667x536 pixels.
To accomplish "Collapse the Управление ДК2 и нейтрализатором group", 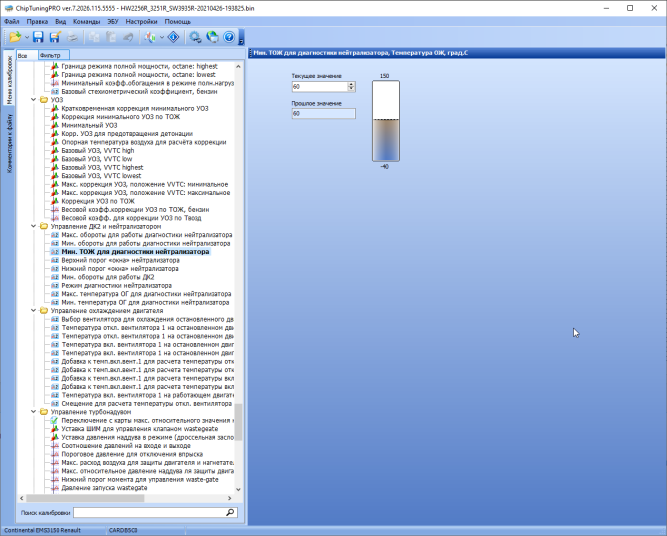I will 34,226.
